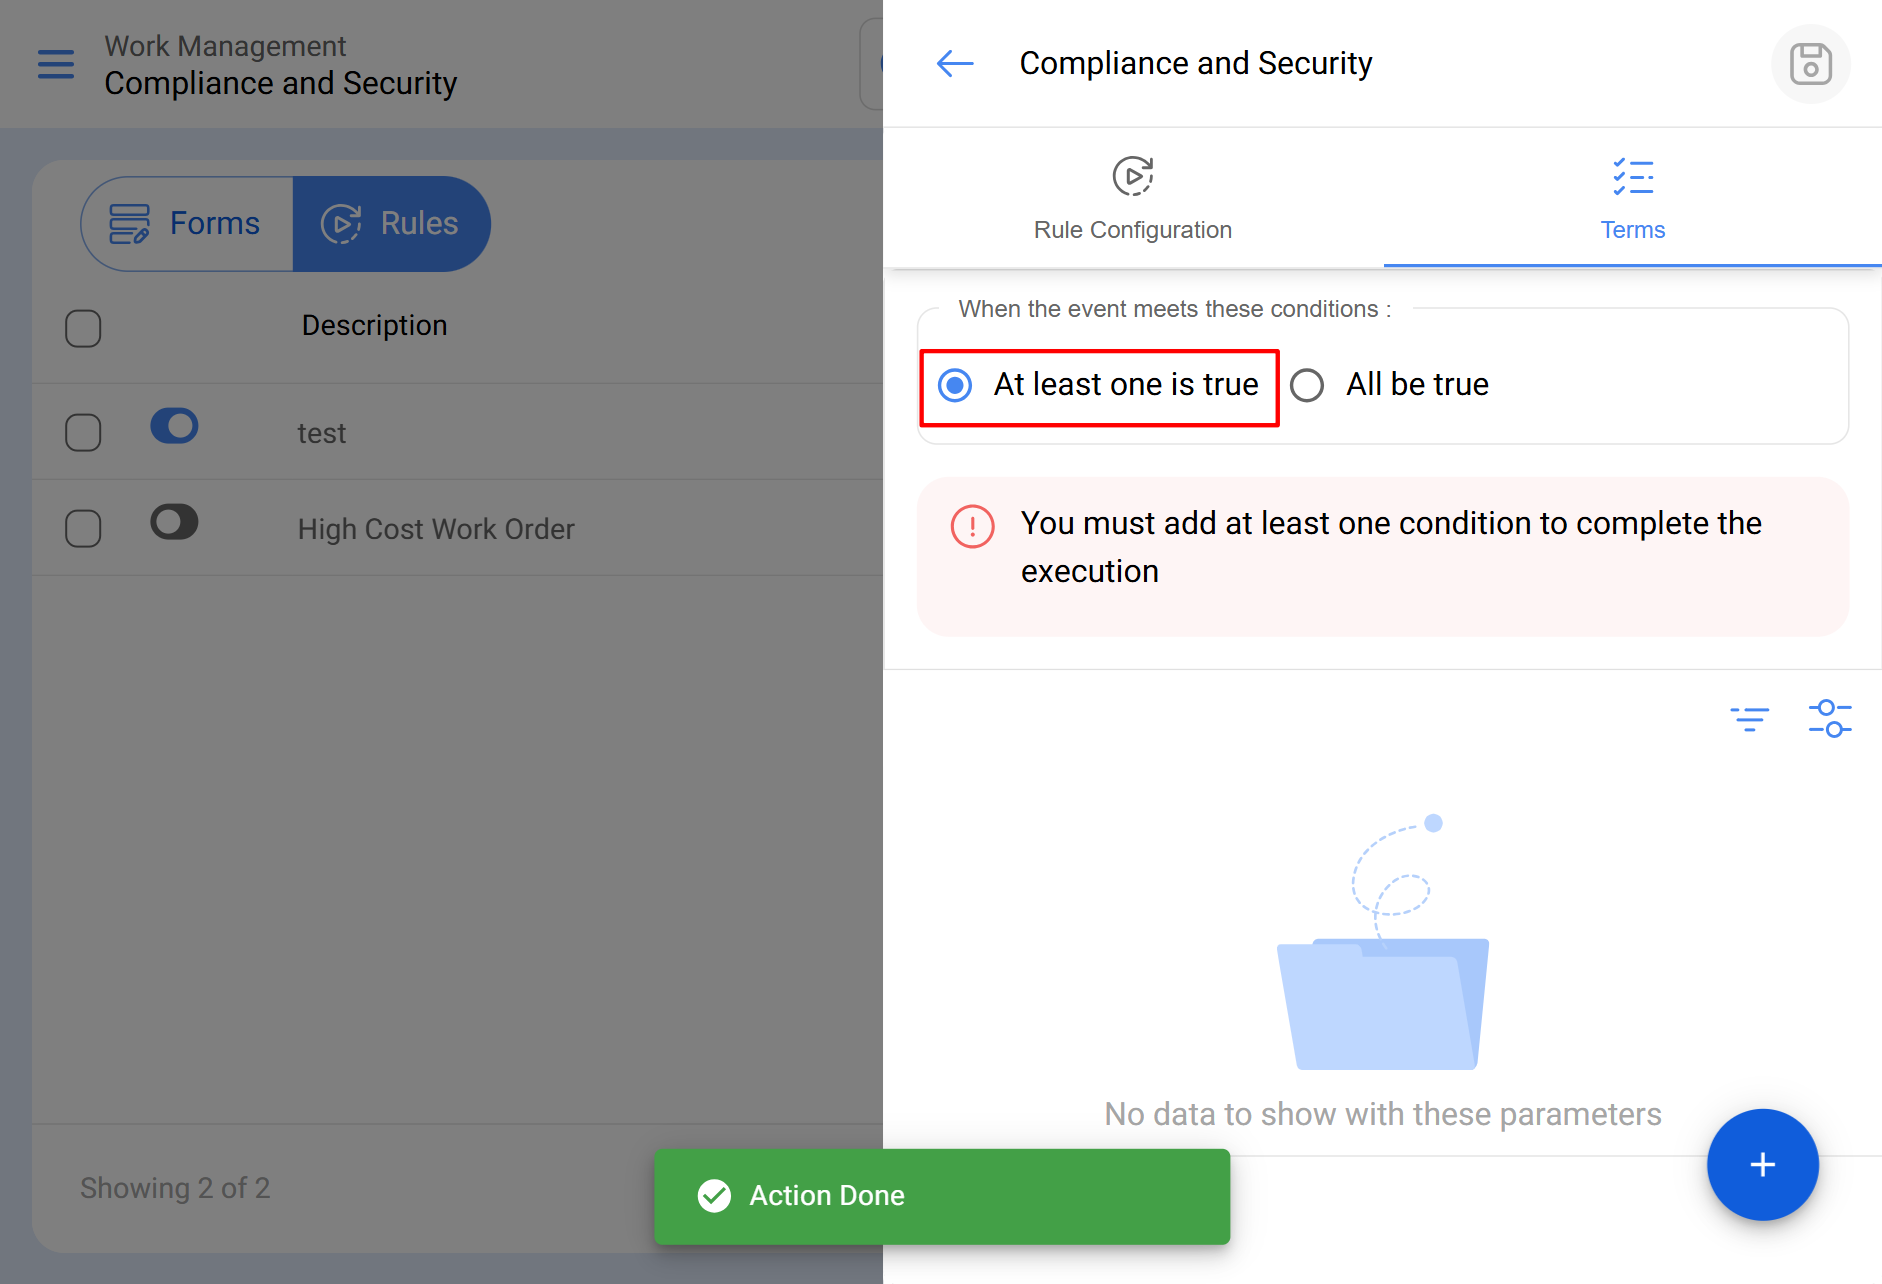Check the select-all header checkbox
1882x1284 pixels.
pos(83,328)
